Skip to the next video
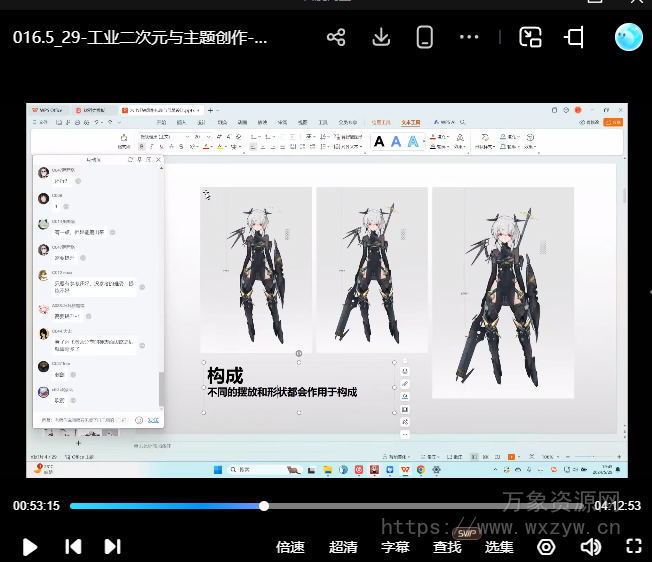This screenshot has width=652, height=562. 113,547
